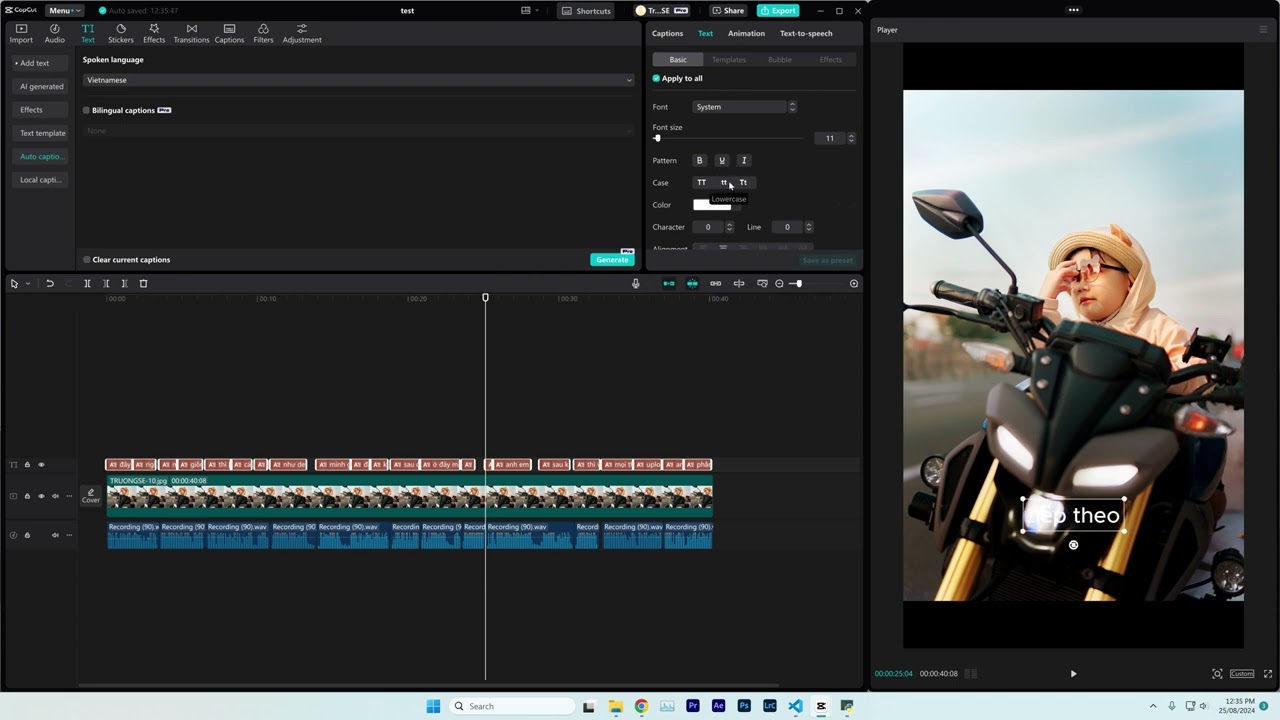Screen dimensions: 1280x720
Task: Adjust the Line spacing stepper
Action: [x=809, y=227]
